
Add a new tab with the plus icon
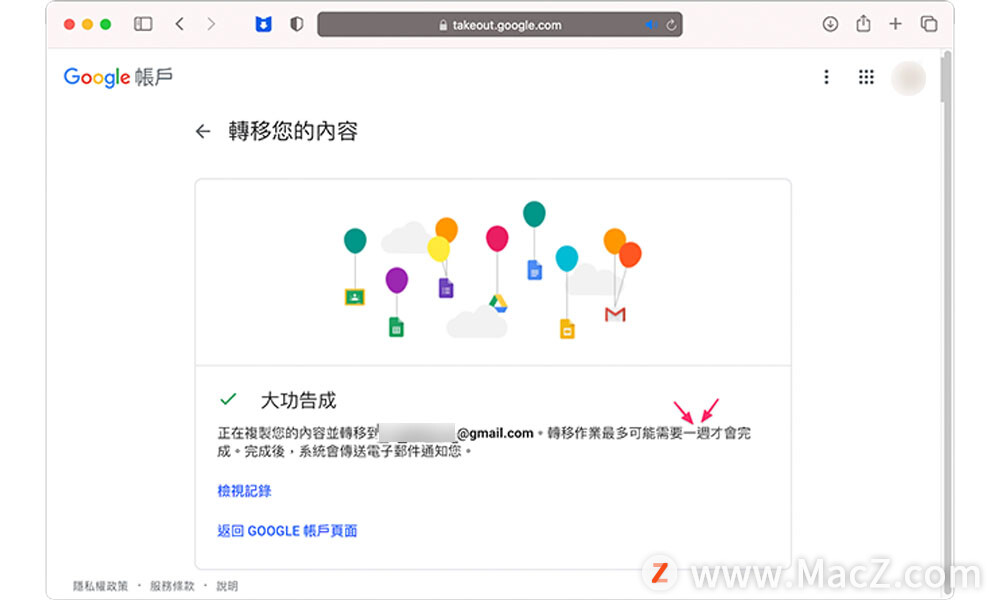895,24
